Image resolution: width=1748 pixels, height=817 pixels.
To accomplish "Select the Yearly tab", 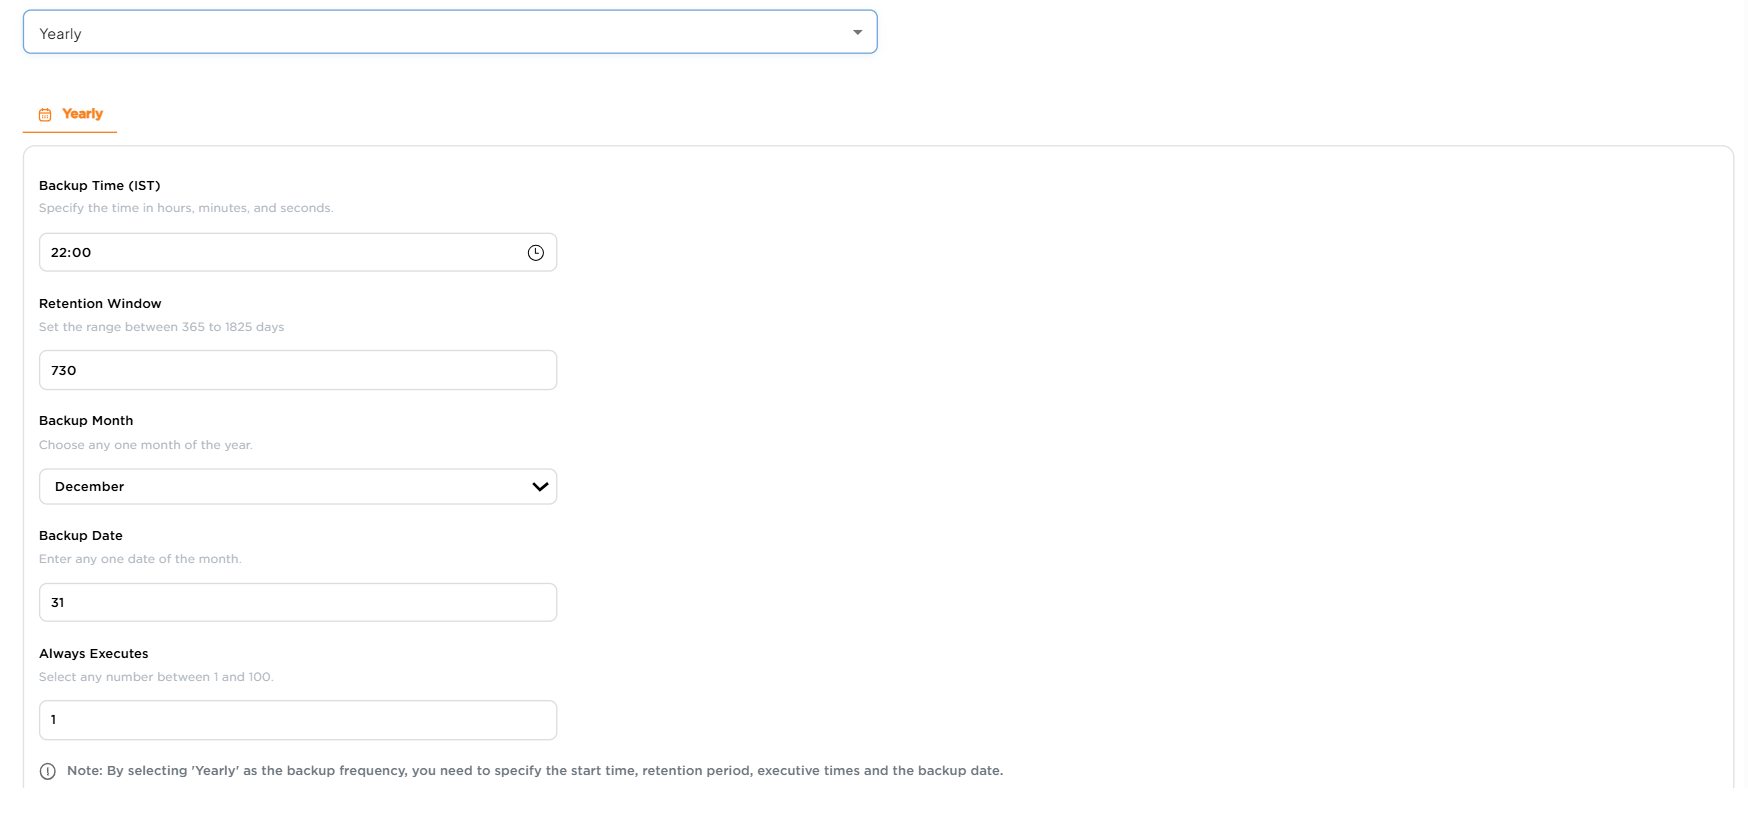I will pos(70,114).
